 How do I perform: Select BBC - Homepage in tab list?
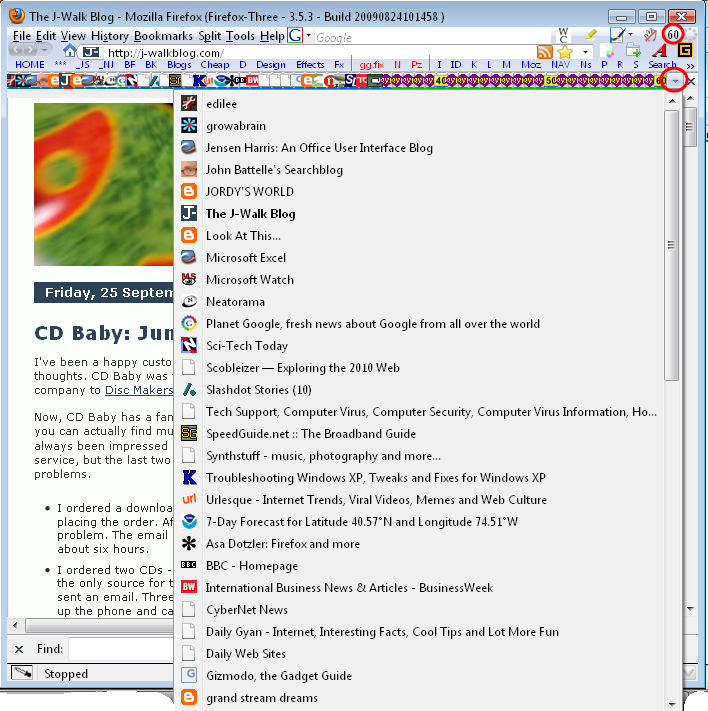(419, 566)
